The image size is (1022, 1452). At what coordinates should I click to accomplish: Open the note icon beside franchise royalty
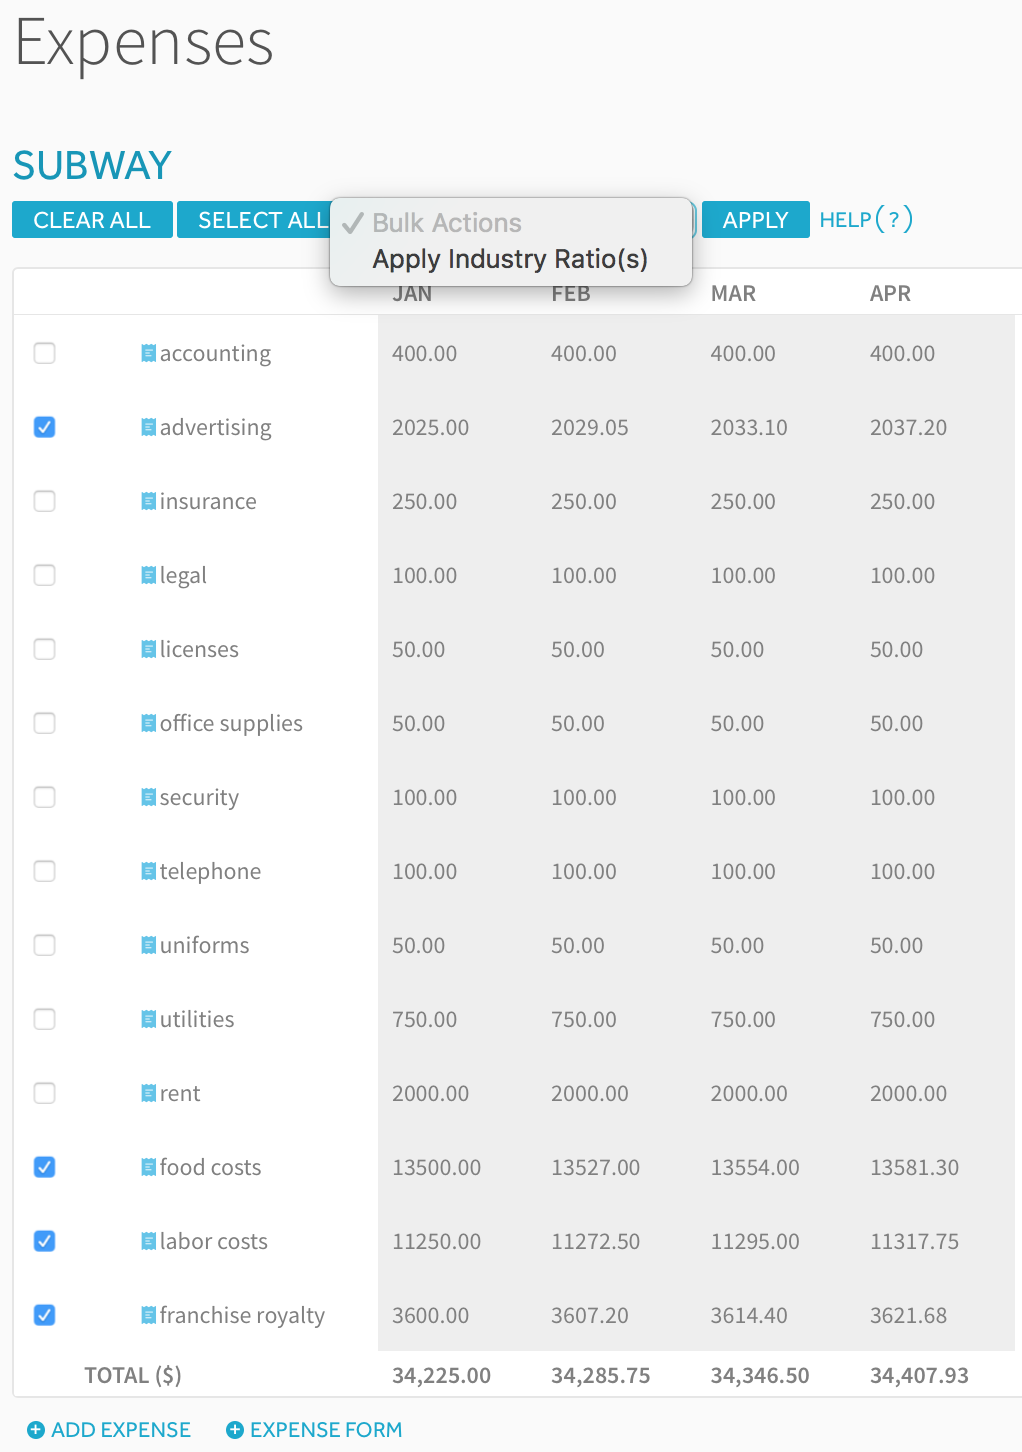coord(148,1315)
